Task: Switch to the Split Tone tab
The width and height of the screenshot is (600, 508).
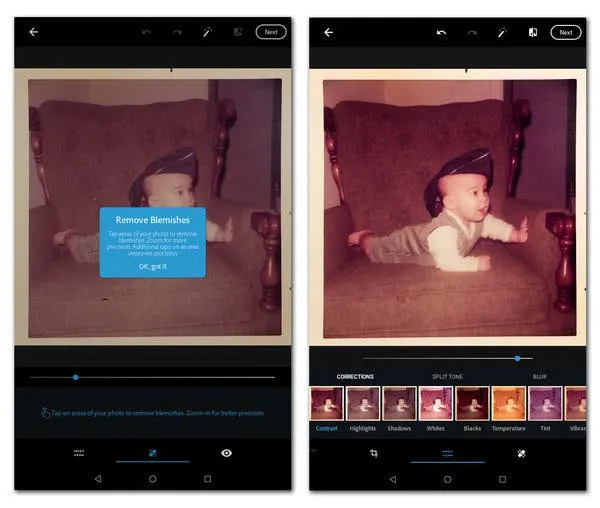Action: [447, 377]
